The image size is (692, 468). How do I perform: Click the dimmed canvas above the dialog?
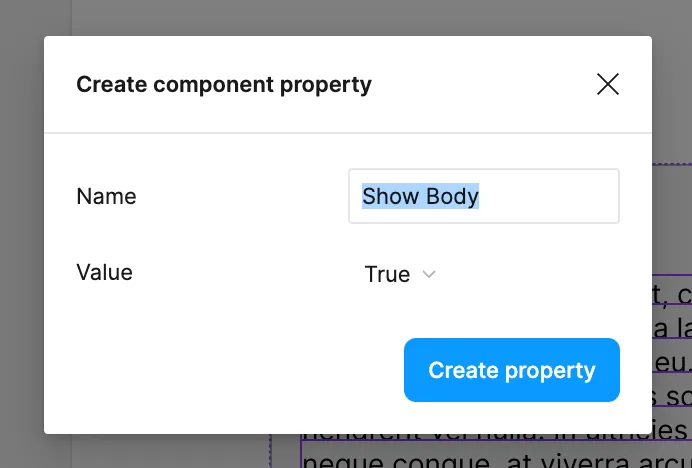tap(350, 18)
